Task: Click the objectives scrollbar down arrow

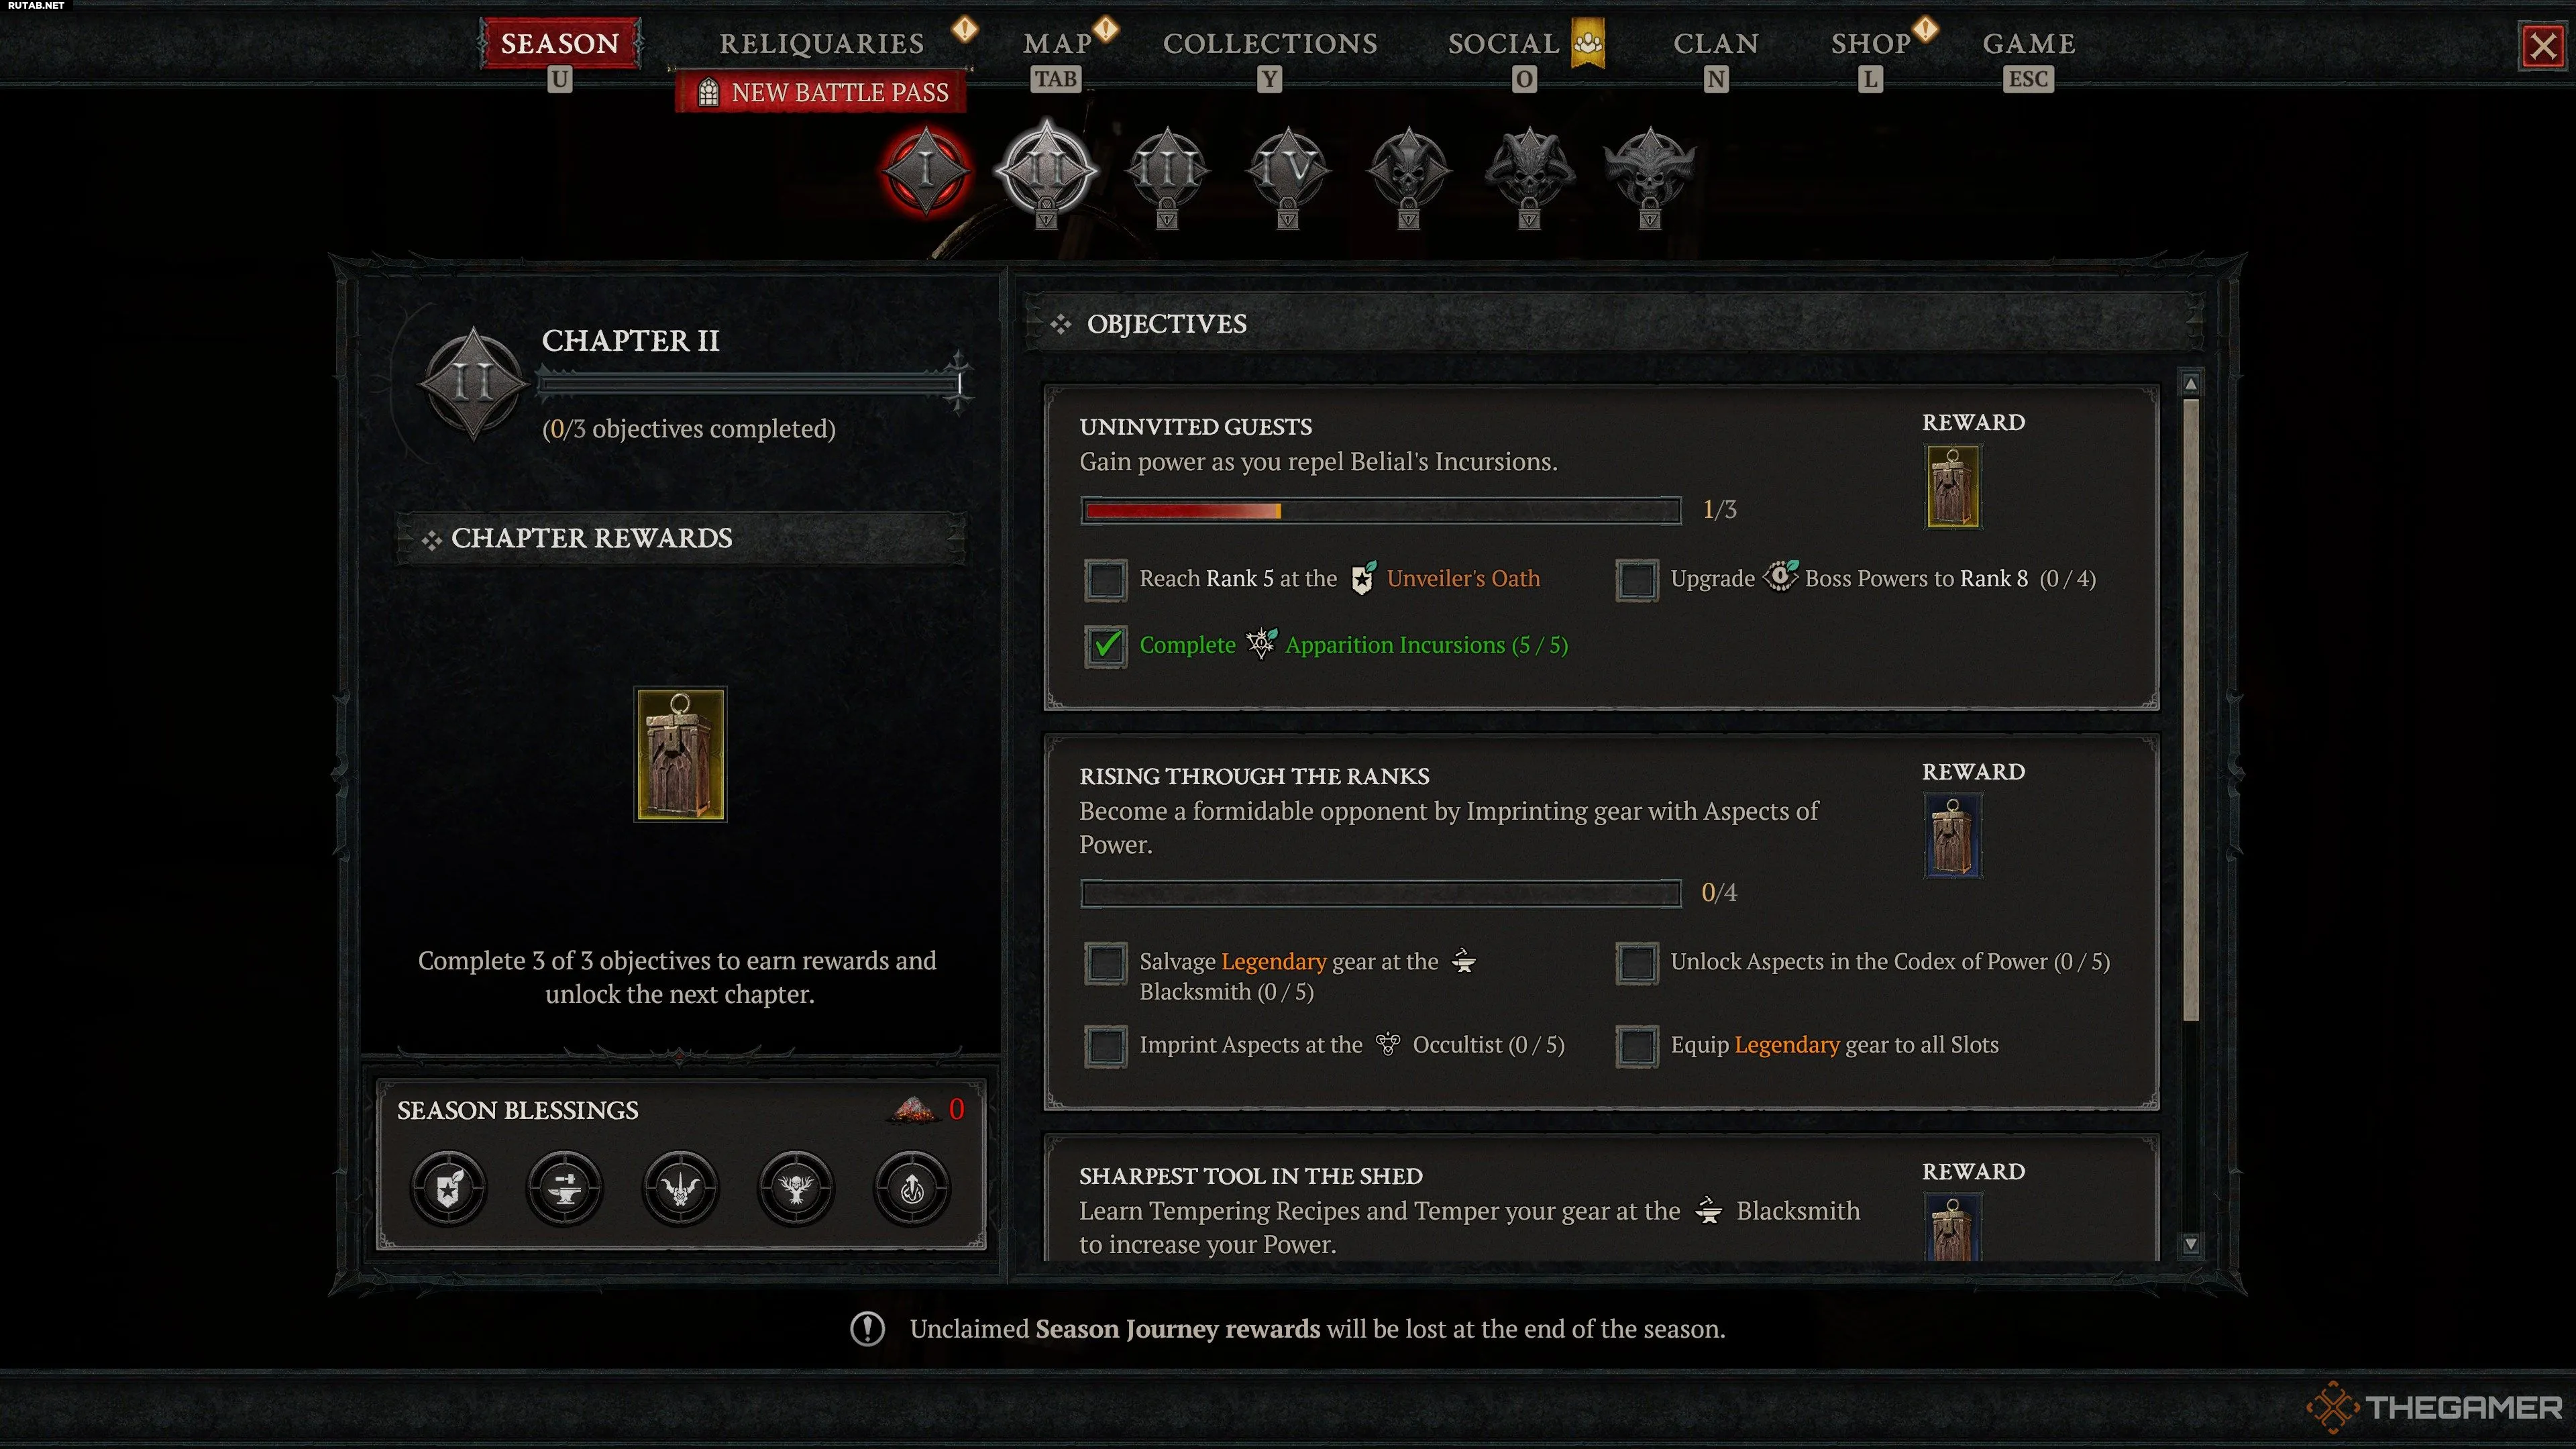Action: tap(2191, 1245)
